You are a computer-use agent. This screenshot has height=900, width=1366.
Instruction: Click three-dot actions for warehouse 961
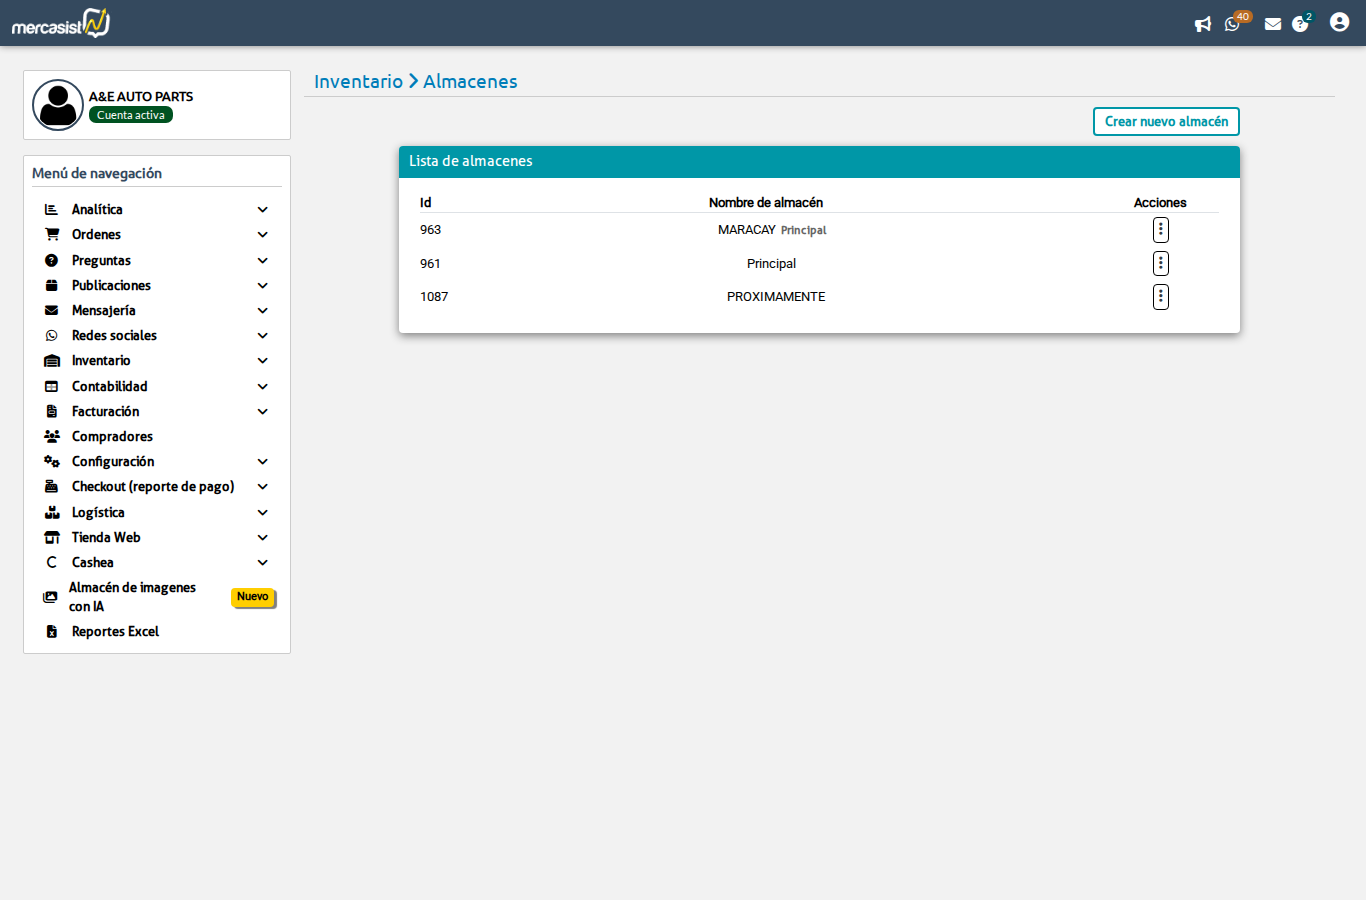coord(1160,263)
